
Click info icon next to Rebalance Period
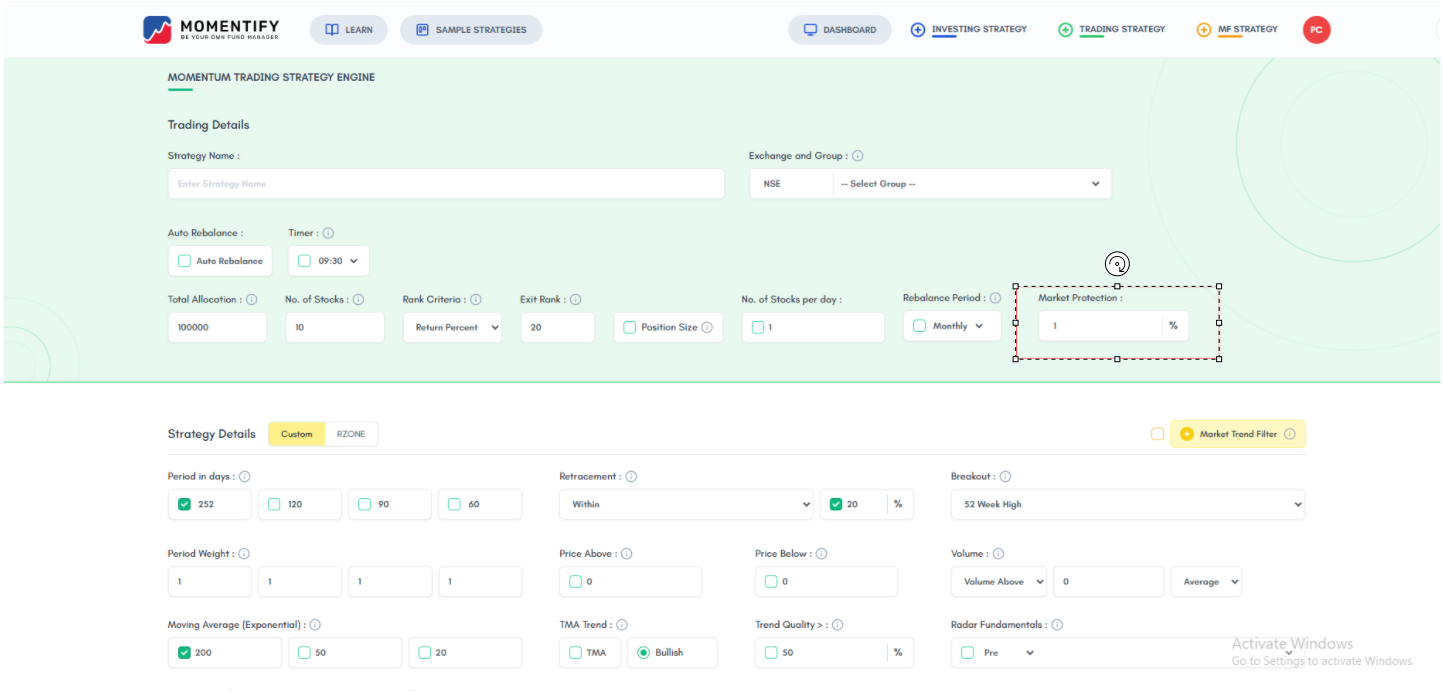point(995,298)
